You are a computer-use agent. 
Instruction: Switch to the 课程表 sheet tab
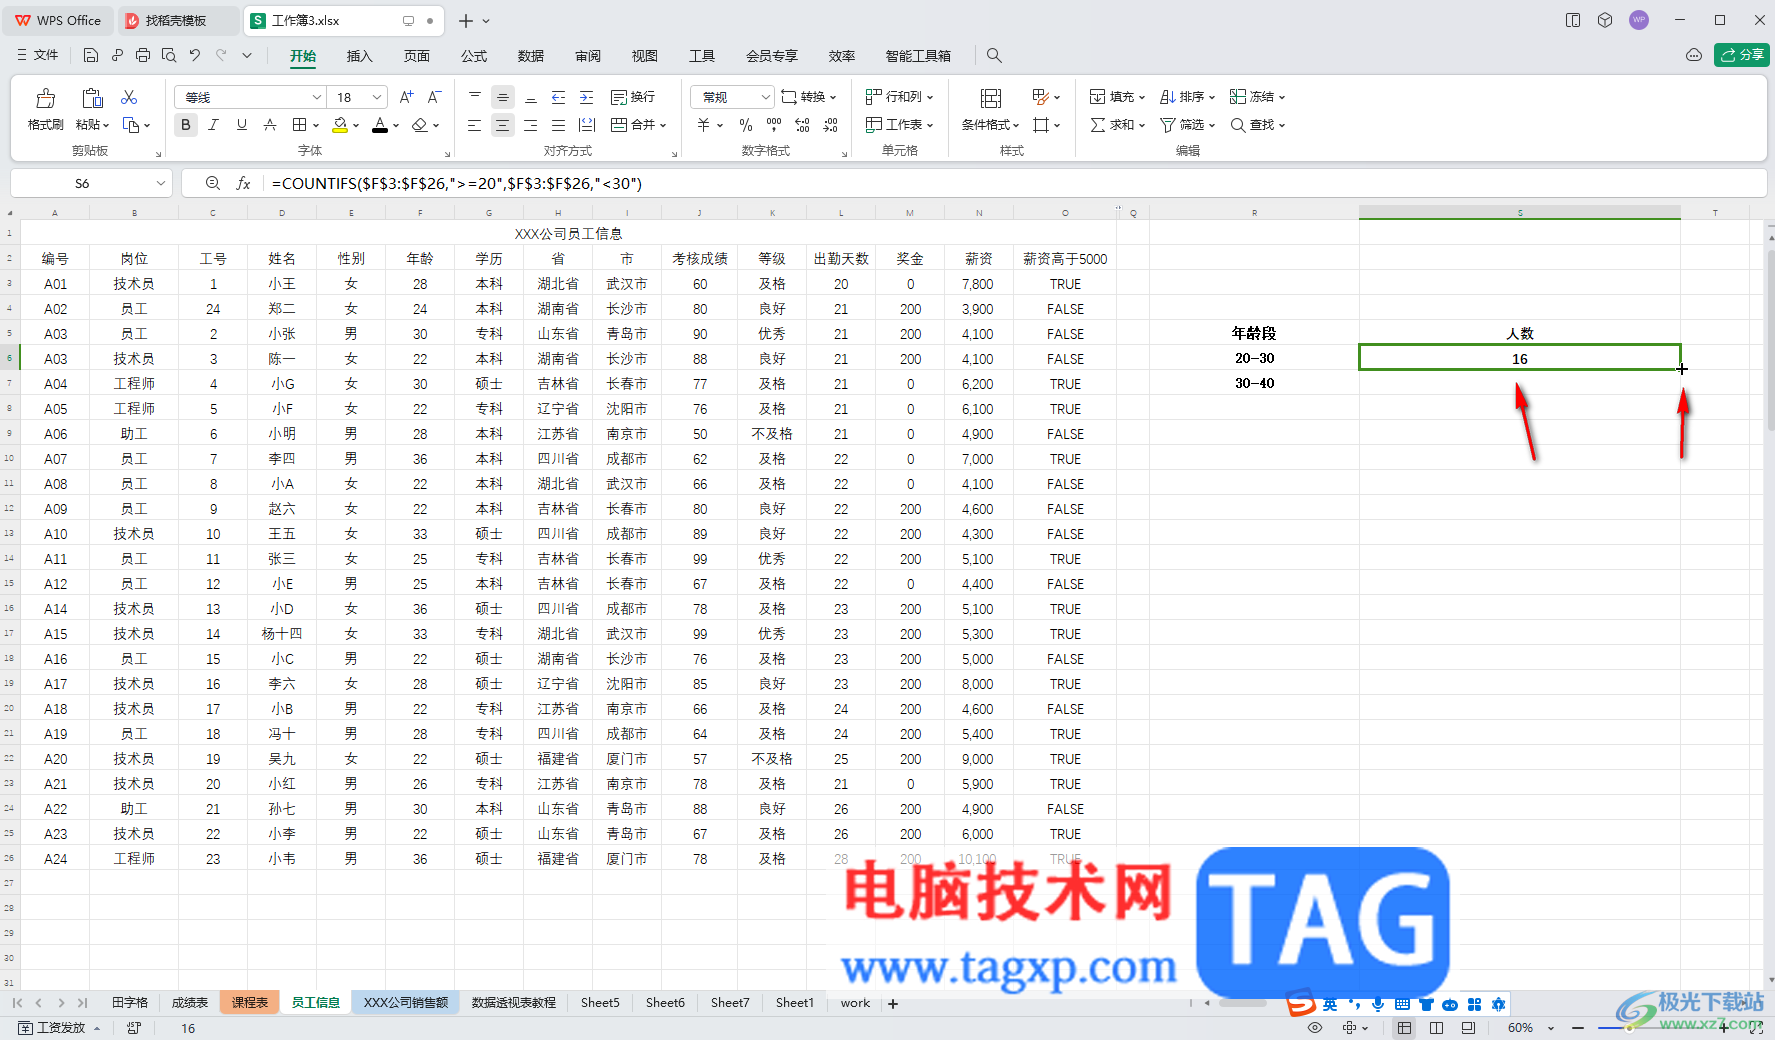point(250,1003)
